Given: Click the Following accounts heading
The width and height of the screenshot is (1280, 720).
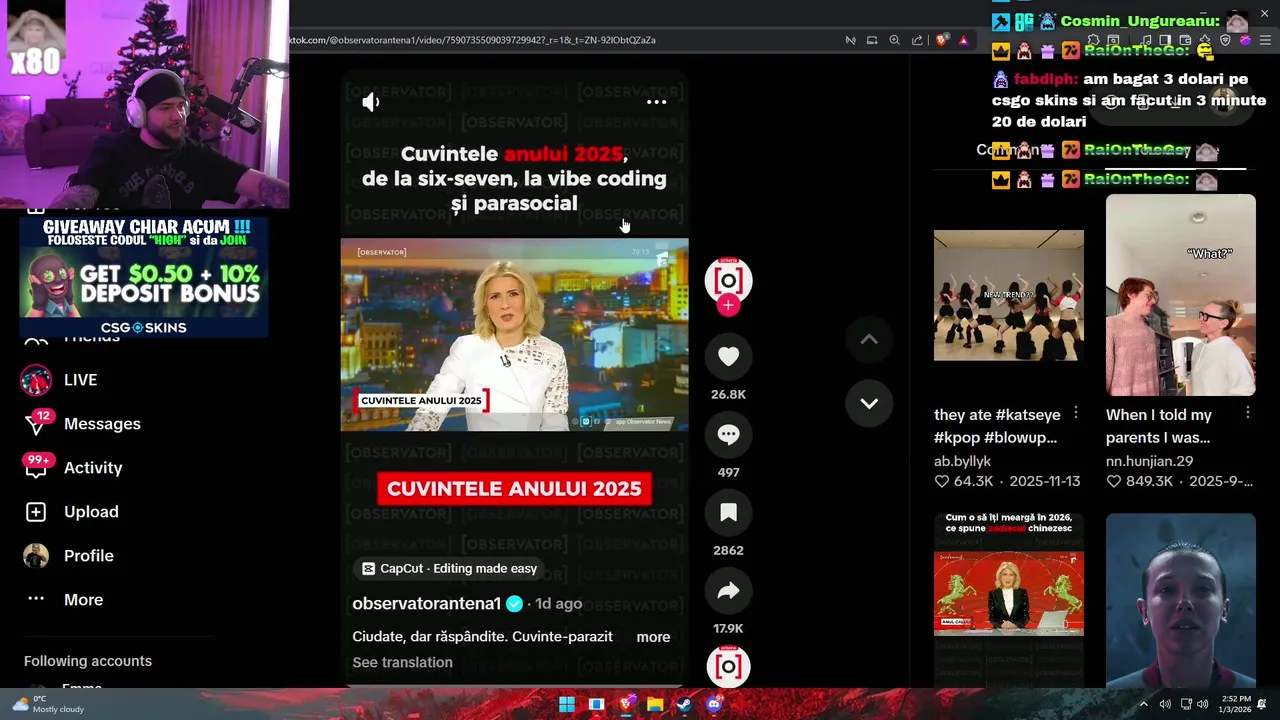Looking at the screenshot, I should tap(88, 661).
